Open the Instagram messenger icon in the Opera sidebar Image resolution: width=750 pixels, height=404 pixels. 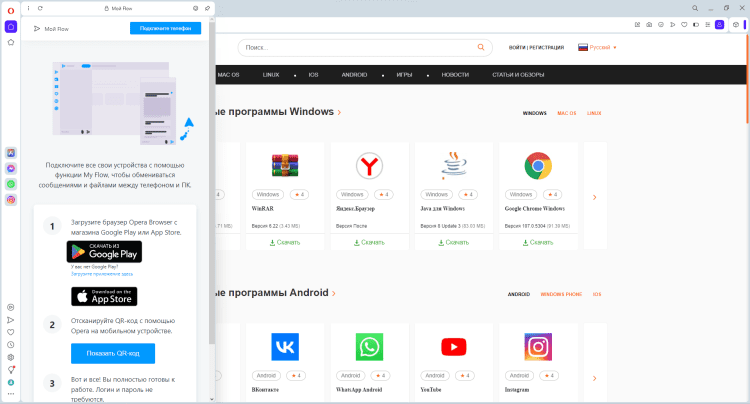(11, 200)
